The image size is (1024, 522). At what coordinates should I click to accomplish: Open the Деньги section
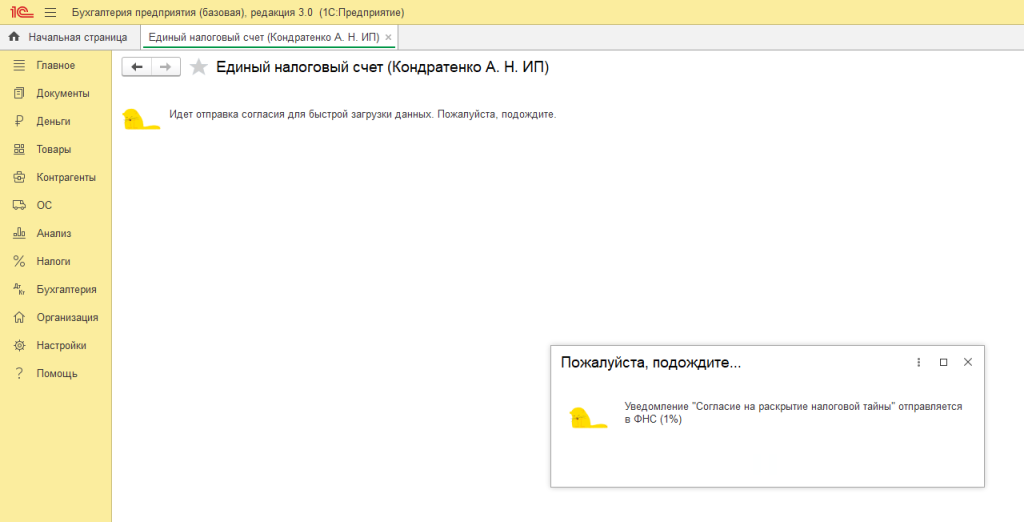pos(56,122)
